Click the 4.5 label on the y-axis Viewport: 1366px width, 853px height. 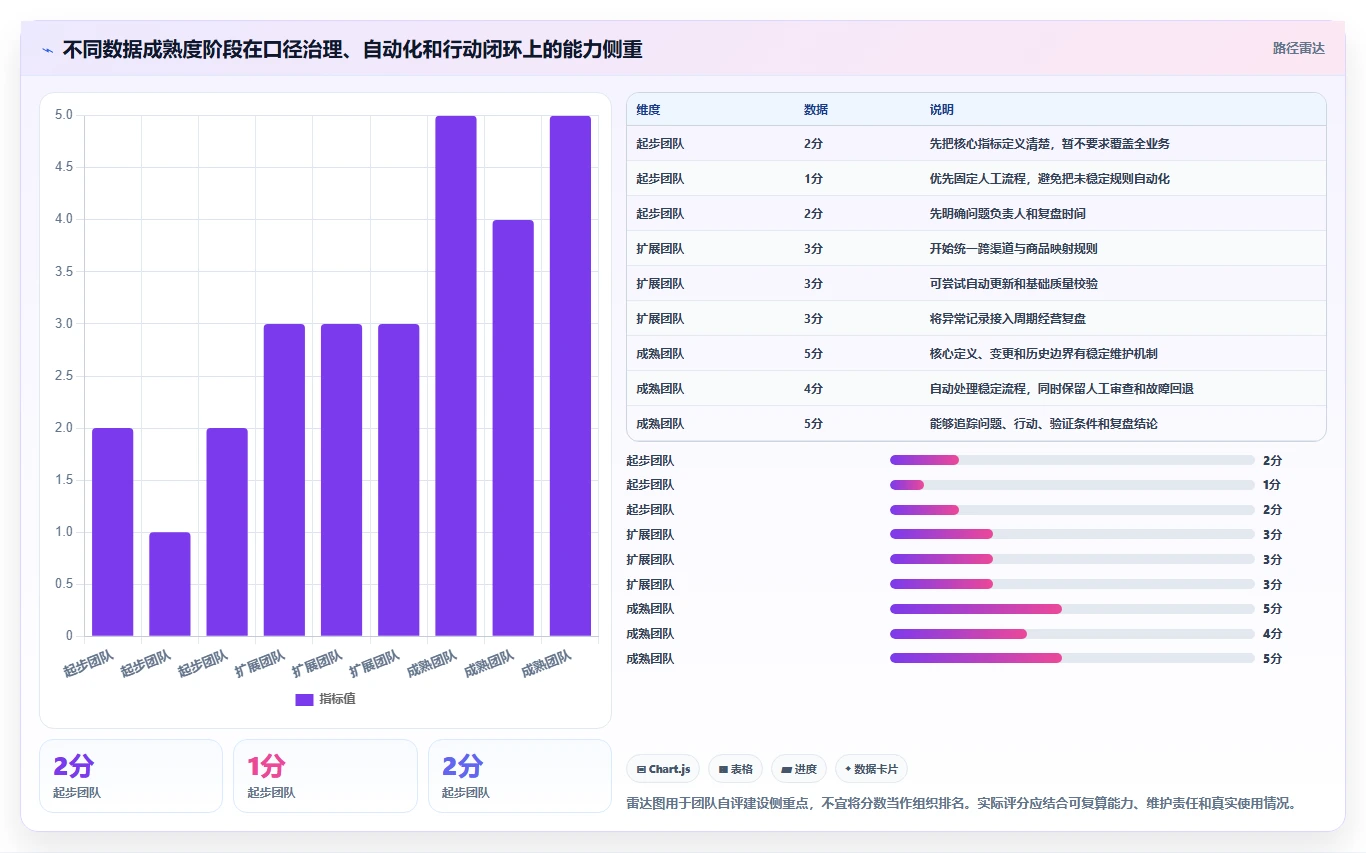pyautogui.click(x=63, y=167)
